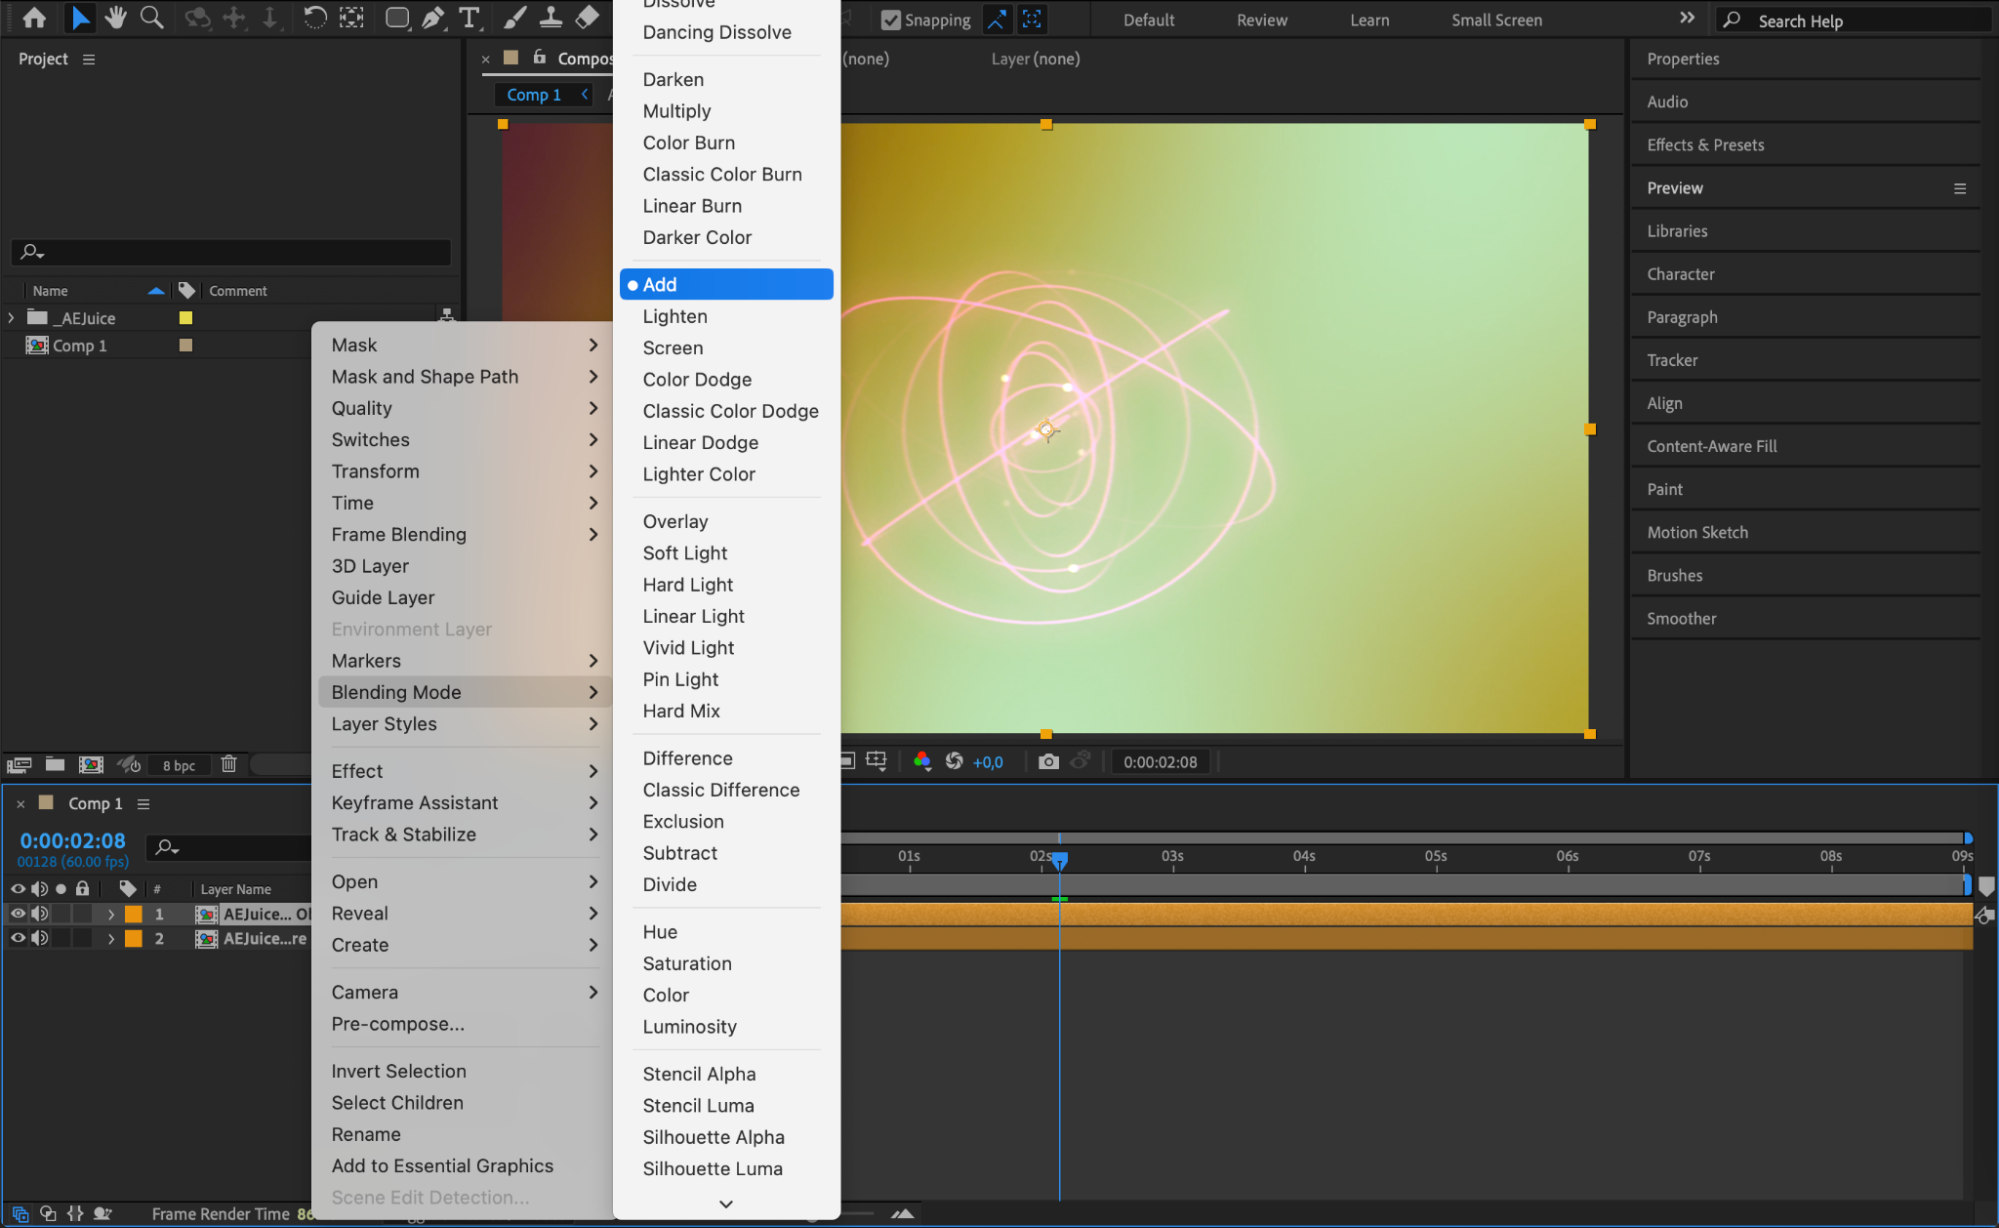Viewport: 1999px width, 1228px height.
Task: Select the Eraser tool
Action: (x=587, y=17)
